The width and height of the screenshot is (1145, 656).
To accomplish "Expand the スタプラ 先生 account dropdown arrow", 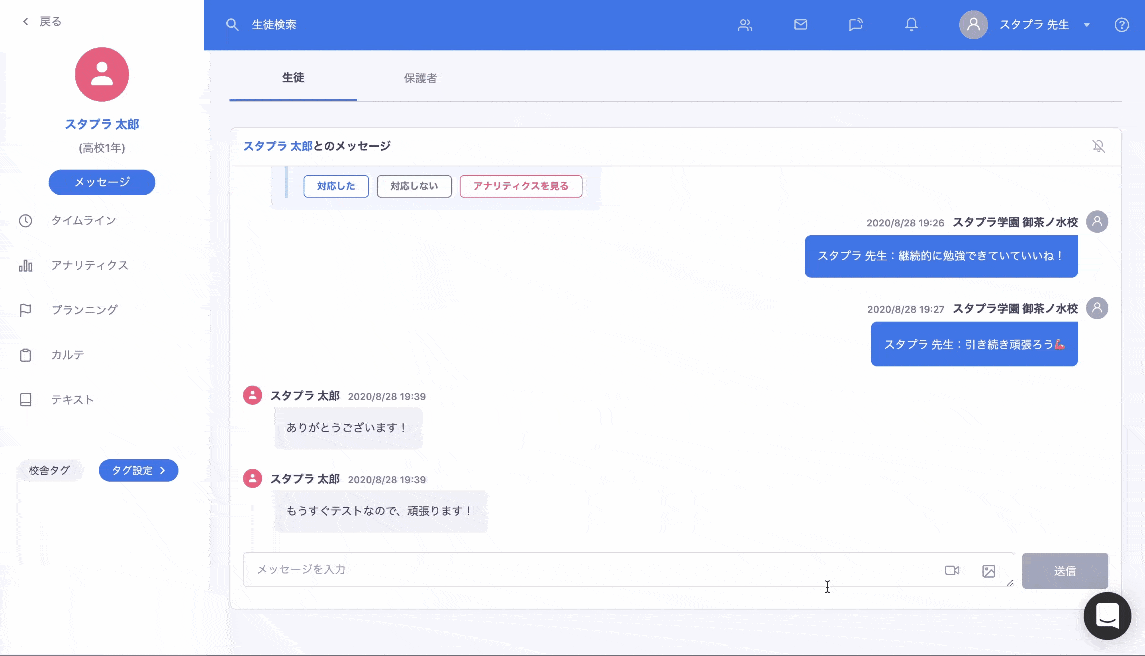I will tap(1087, 25).
